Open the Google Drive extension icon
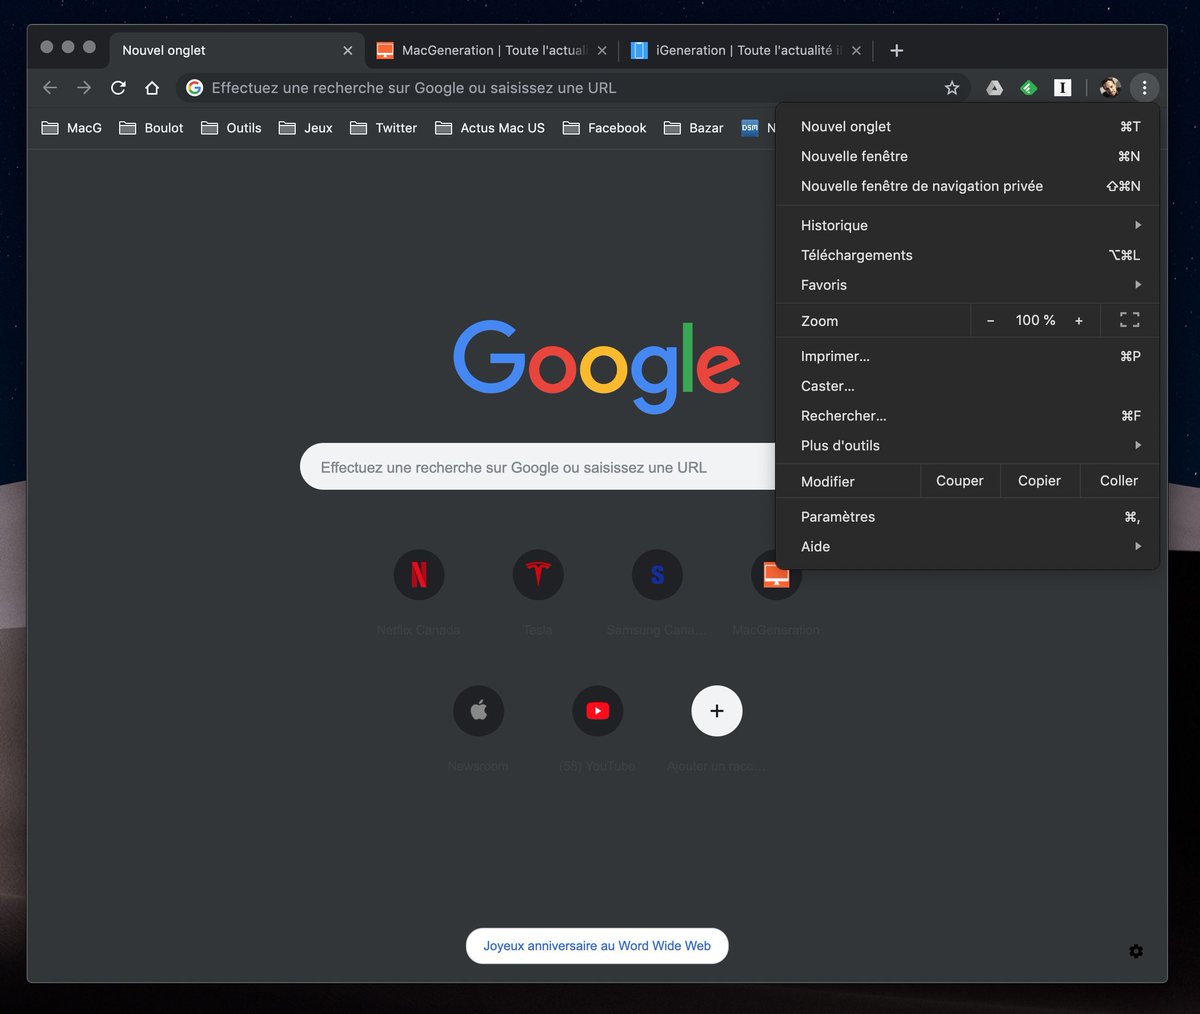Screen dimensions: 1200x1014 pos(994,88)
